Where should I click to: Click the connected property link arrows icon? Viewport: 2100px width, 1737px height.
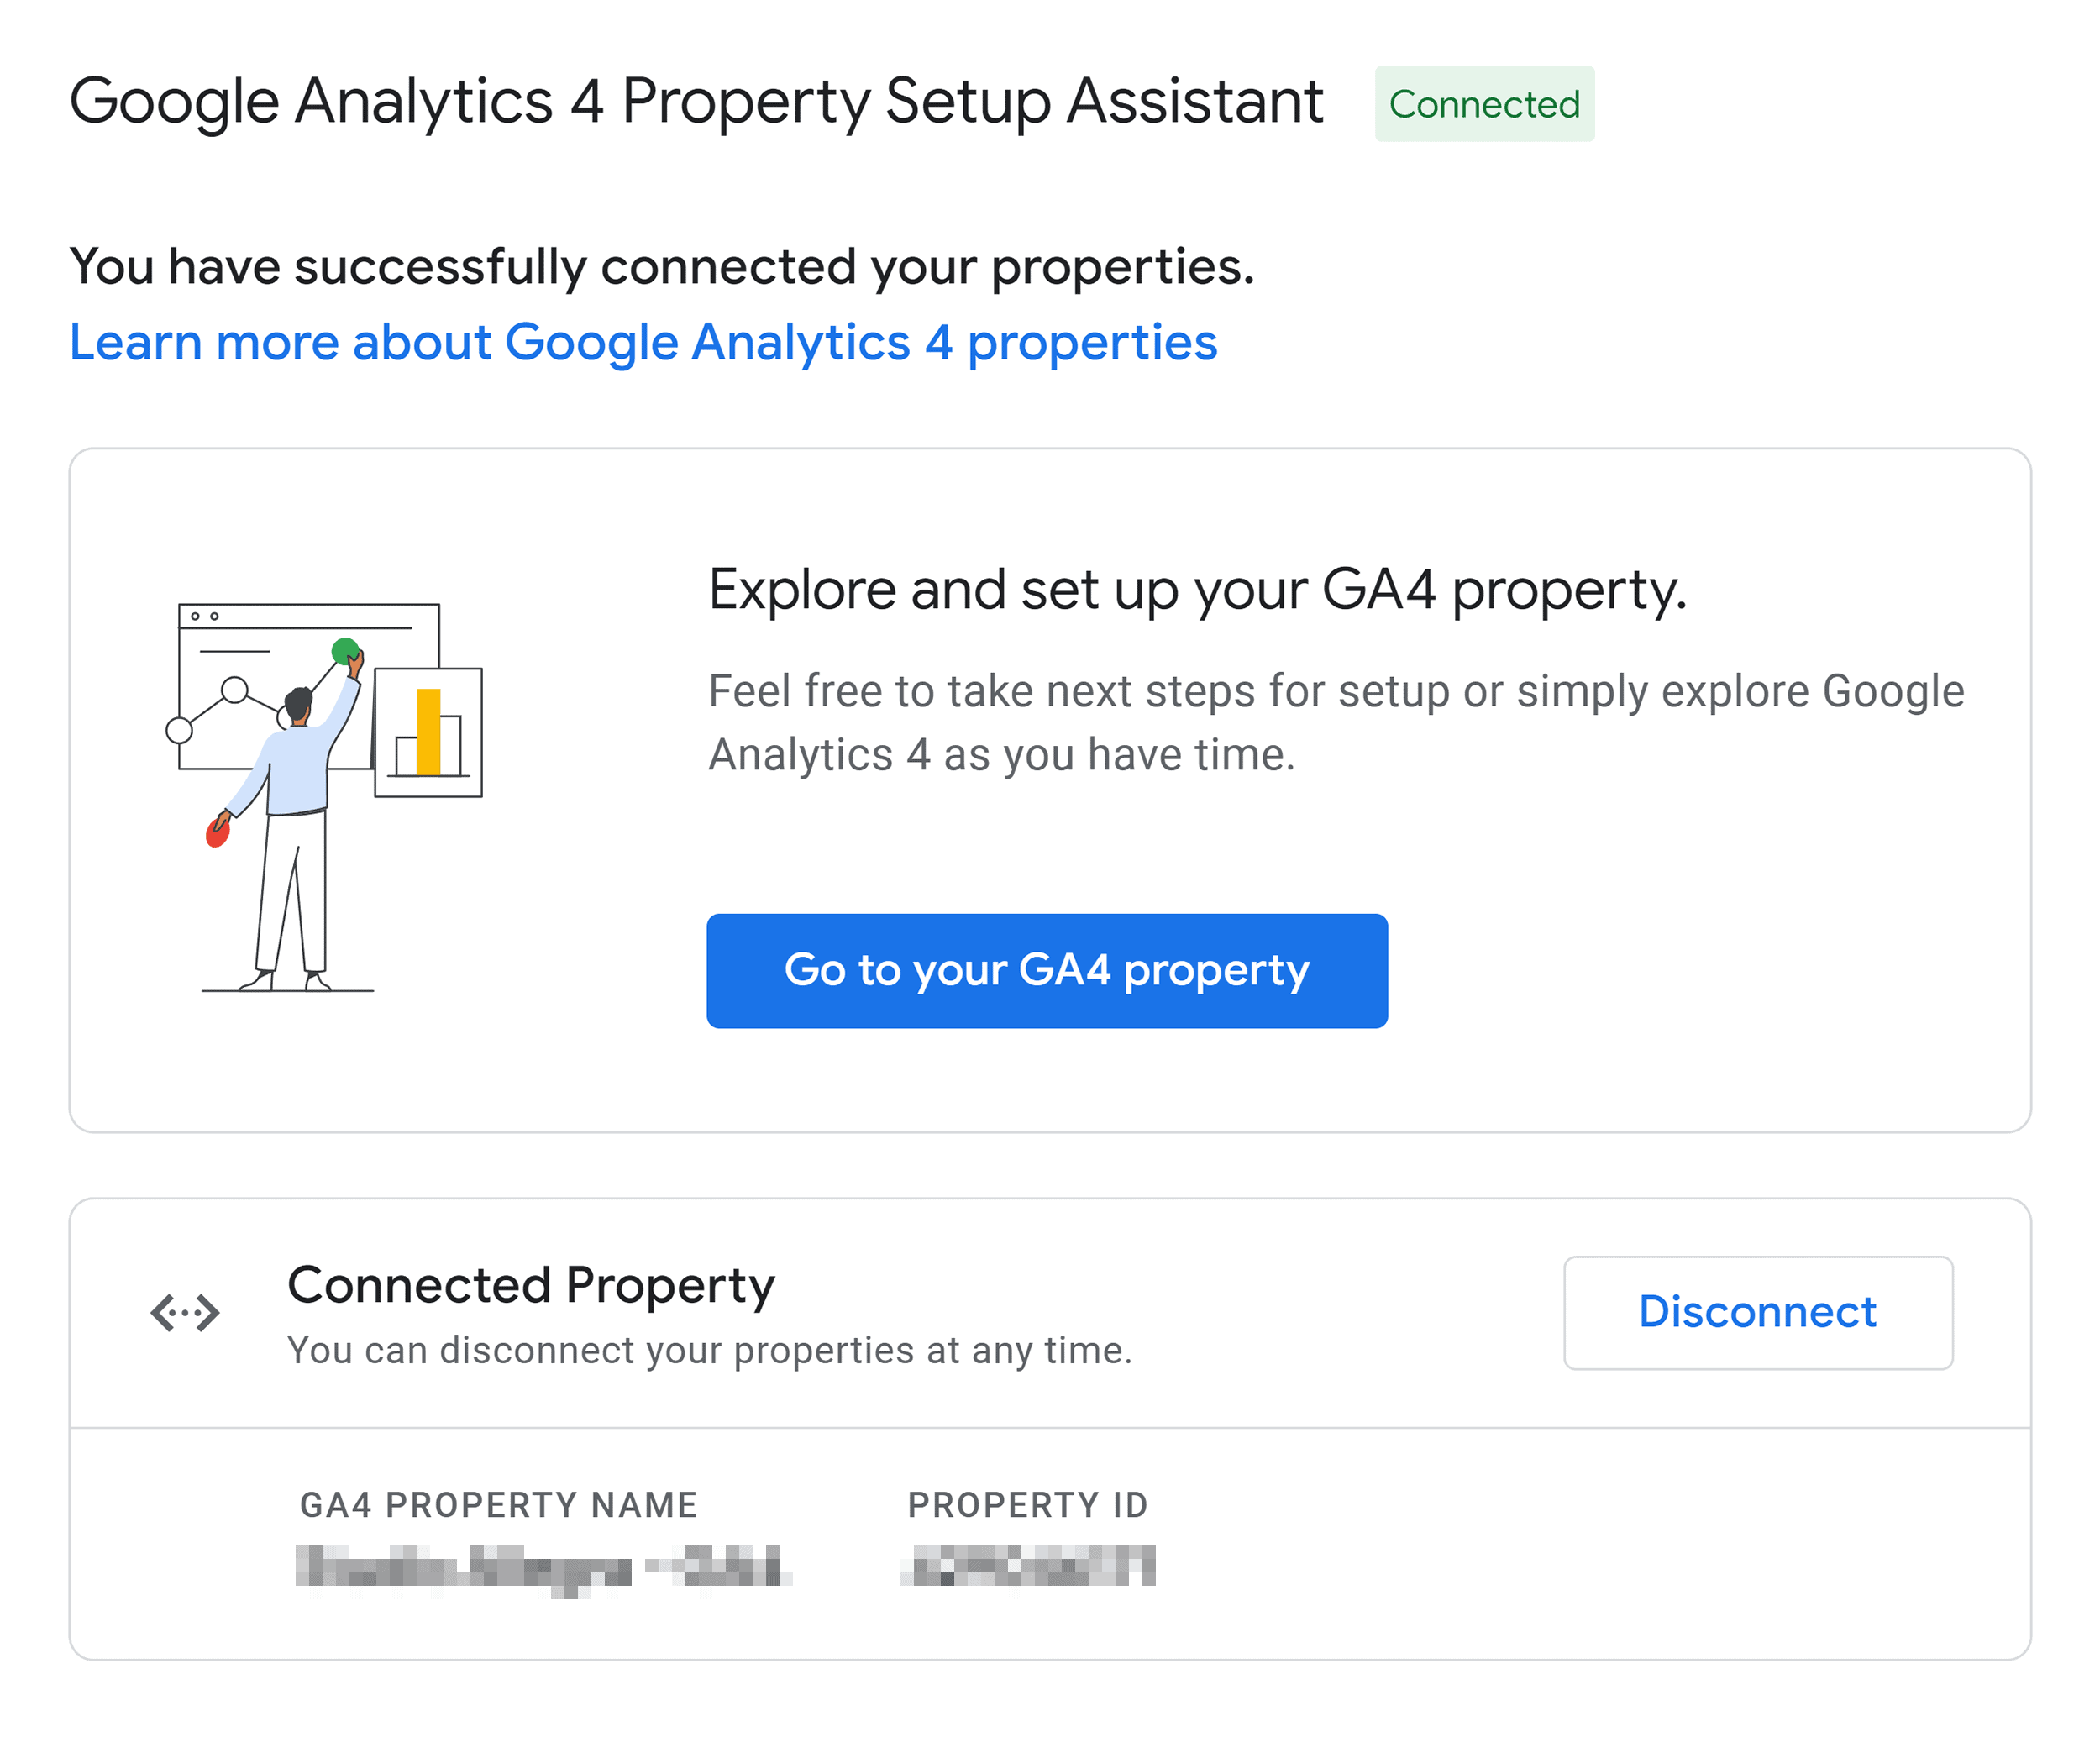tap(185, 1312)
